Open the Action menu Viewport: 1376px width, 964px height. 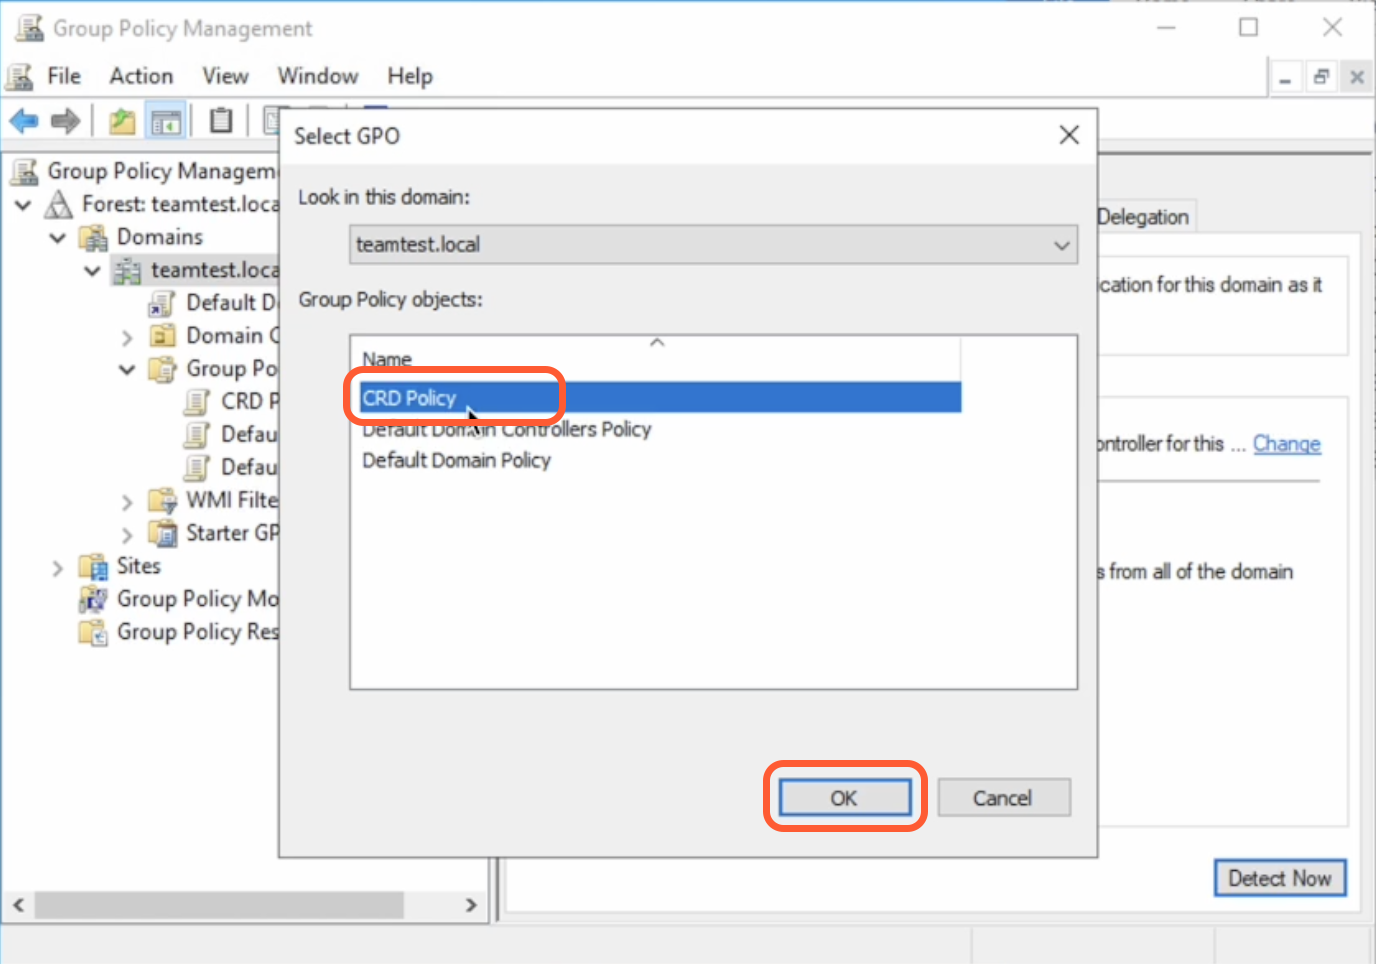[x=141, y=76]
